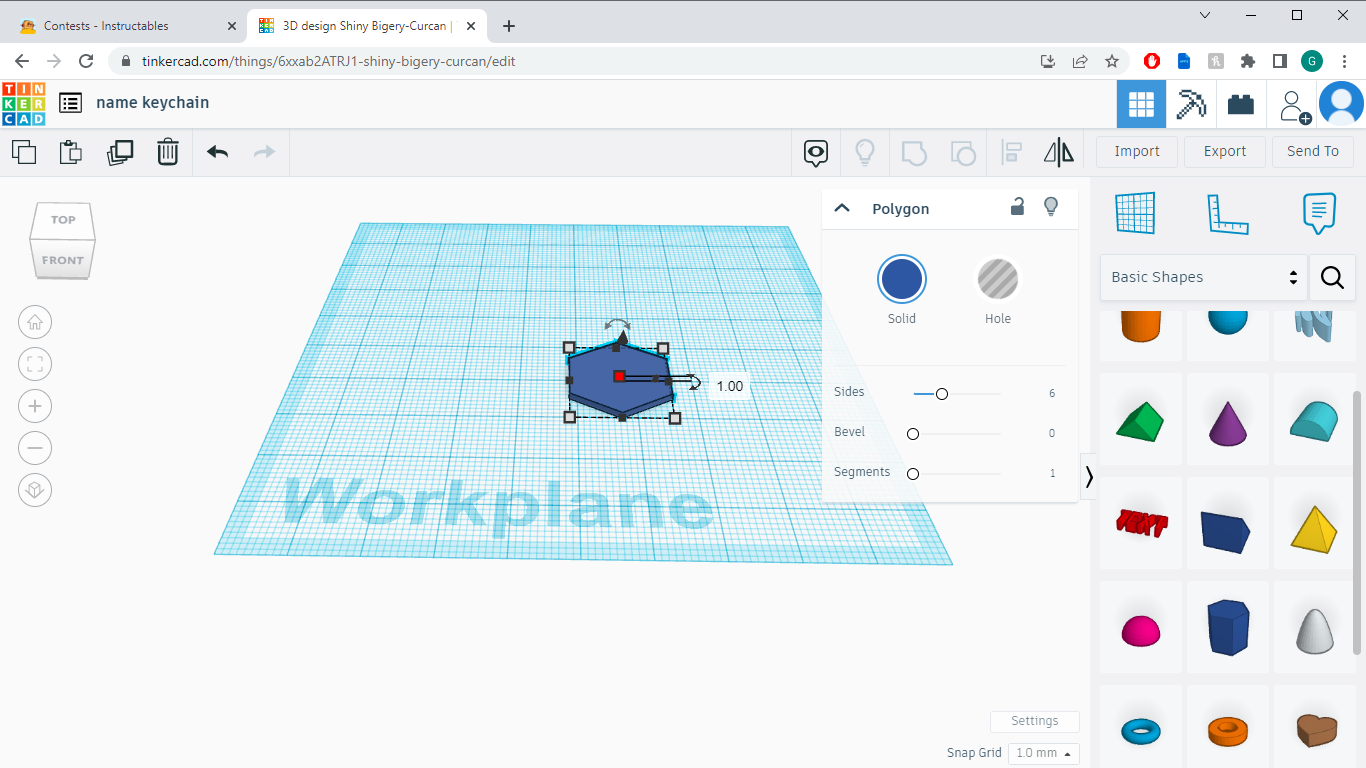Screen dimensions: 1366x768
Task: Click the Group shapes icon
Action: coord(914,153)
